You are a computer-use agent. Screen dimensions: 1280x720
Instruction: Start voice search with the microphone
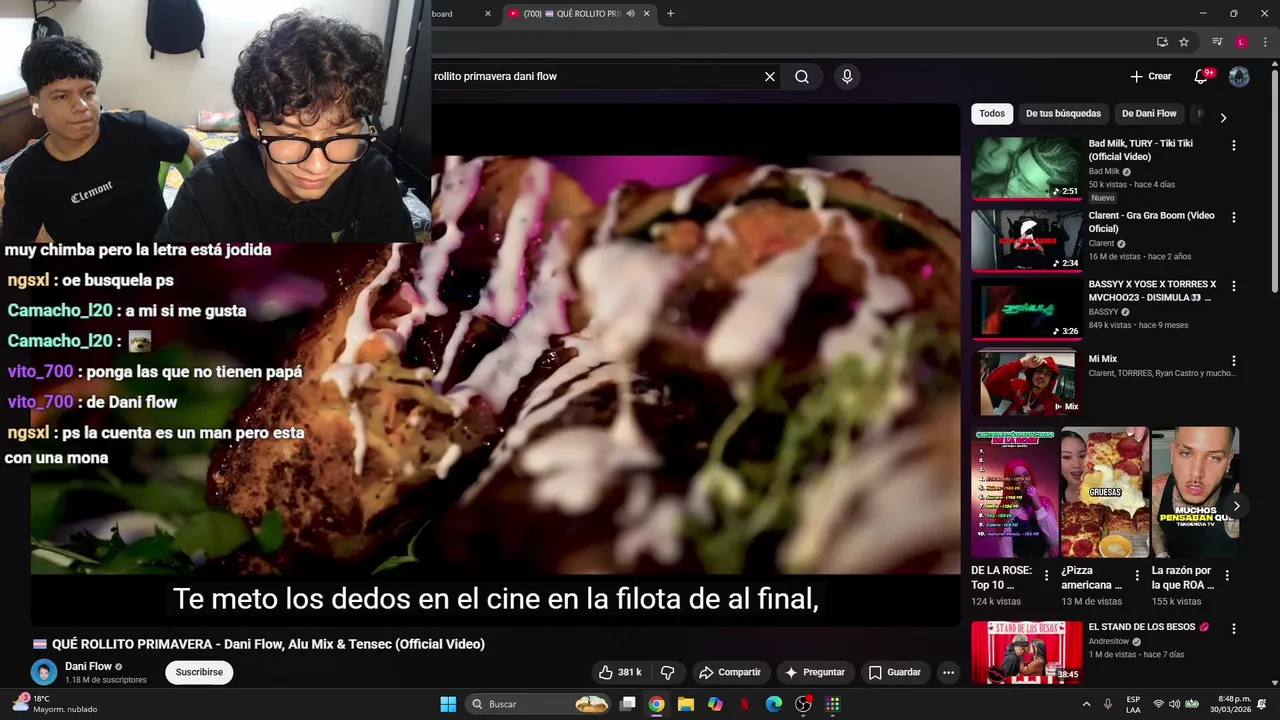[x=847, y=76]
